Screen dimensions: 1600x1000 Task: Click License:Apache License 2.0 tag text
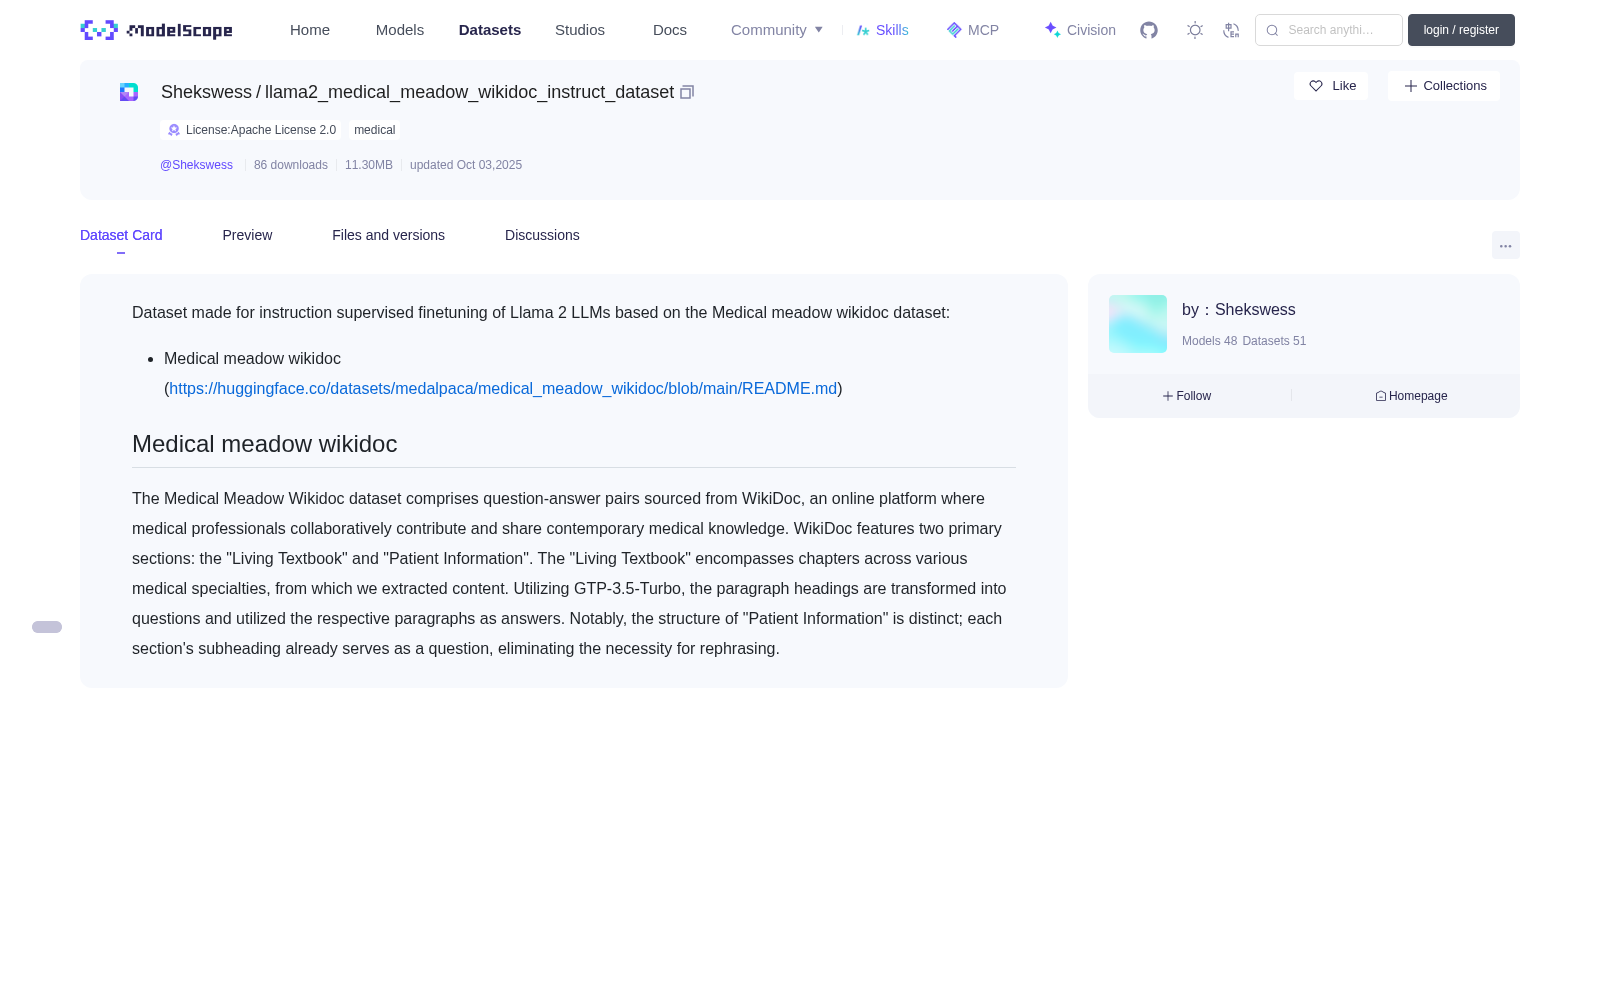pyautogui.click(x=261, y=130)
